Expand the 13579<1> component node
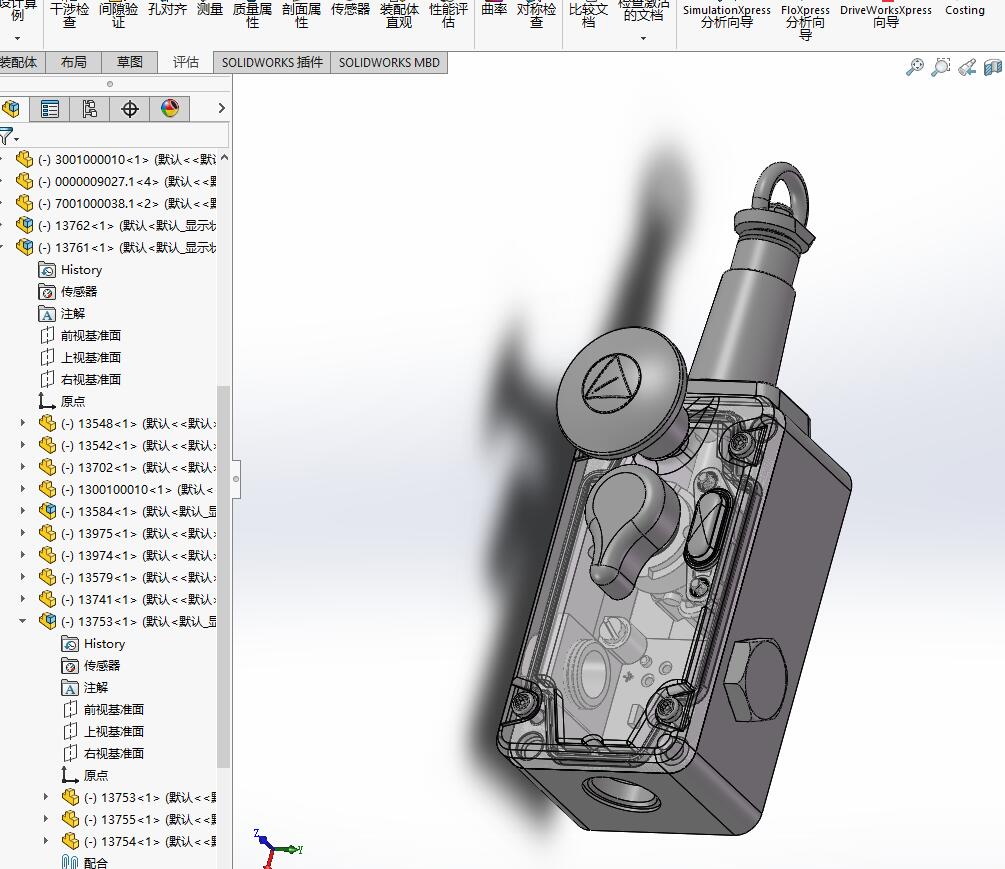 (x=23, y=577)
